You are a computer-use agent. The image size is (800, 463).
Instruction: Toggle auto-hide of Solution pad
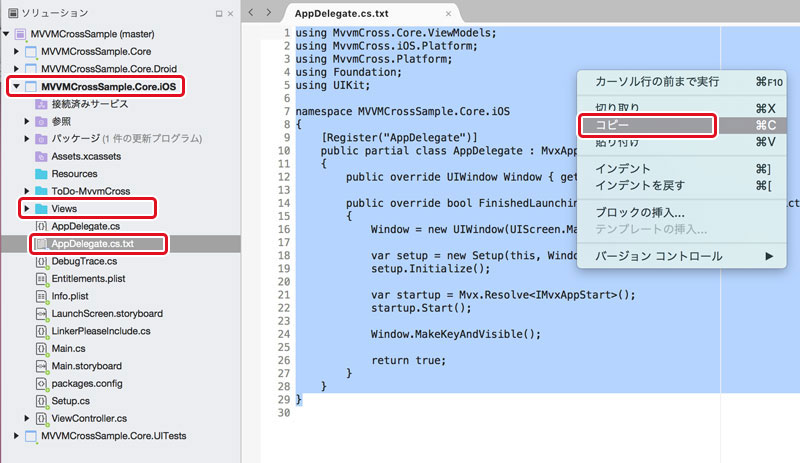point(219,14)
